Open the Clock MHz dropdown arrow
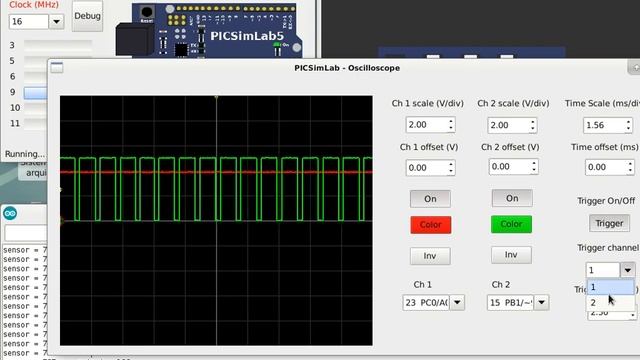Image resolution: width=640 pixels, height=360 pixels. click(x=57, y=21)
